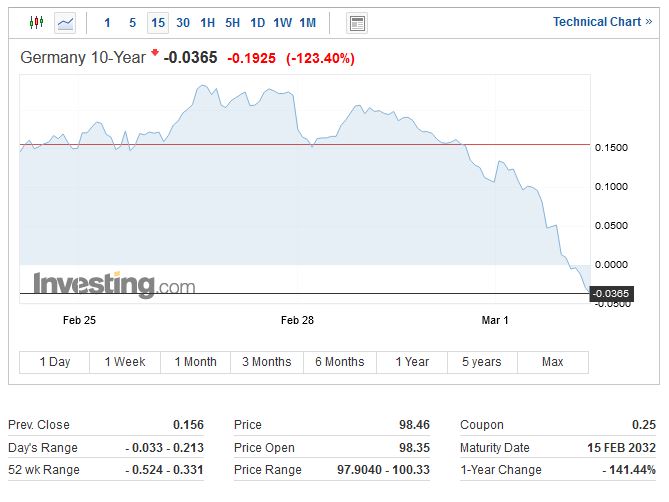
Task: View the Max time range
Action: [x=553, y=362]
